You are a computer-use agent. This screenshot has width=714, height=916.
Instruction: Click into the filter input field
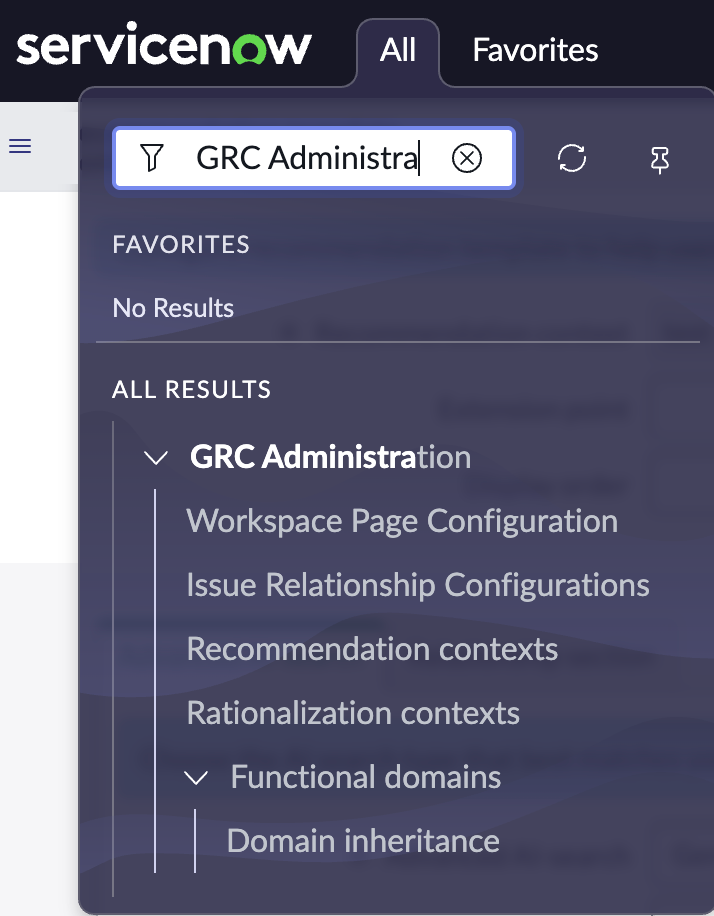point(315,158)
